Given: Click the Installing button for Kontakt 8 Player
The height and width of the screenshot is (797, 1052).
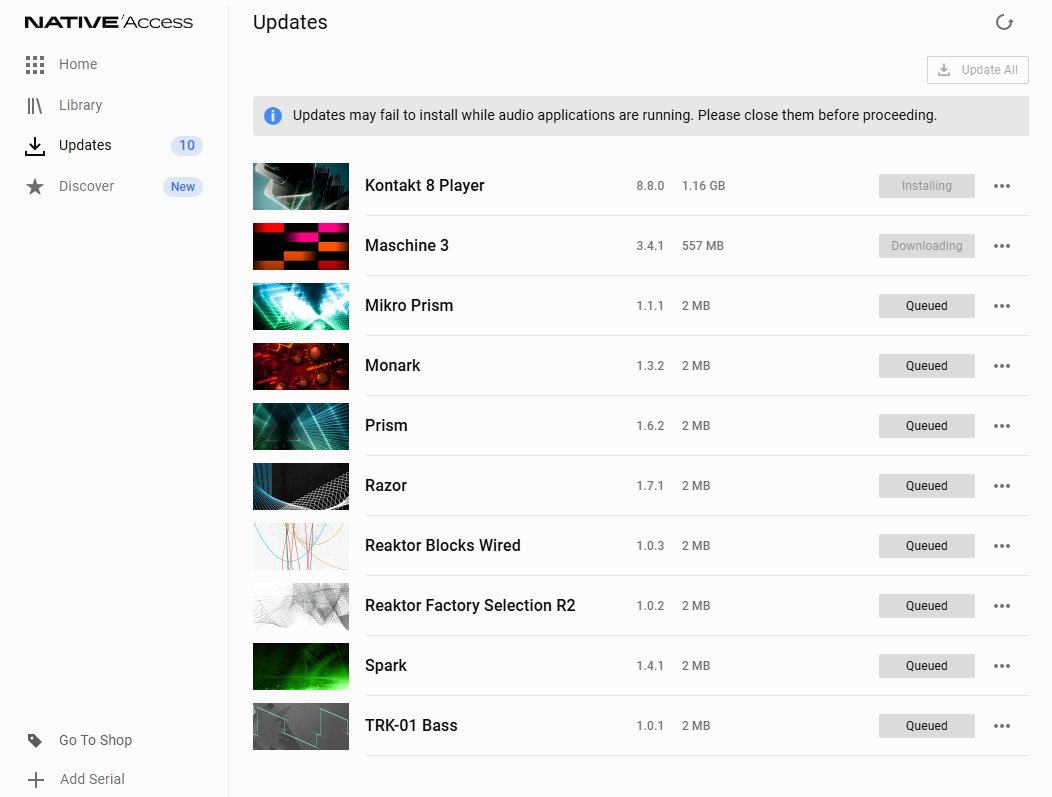Looking at the screenshot, I should click(927, 186).
